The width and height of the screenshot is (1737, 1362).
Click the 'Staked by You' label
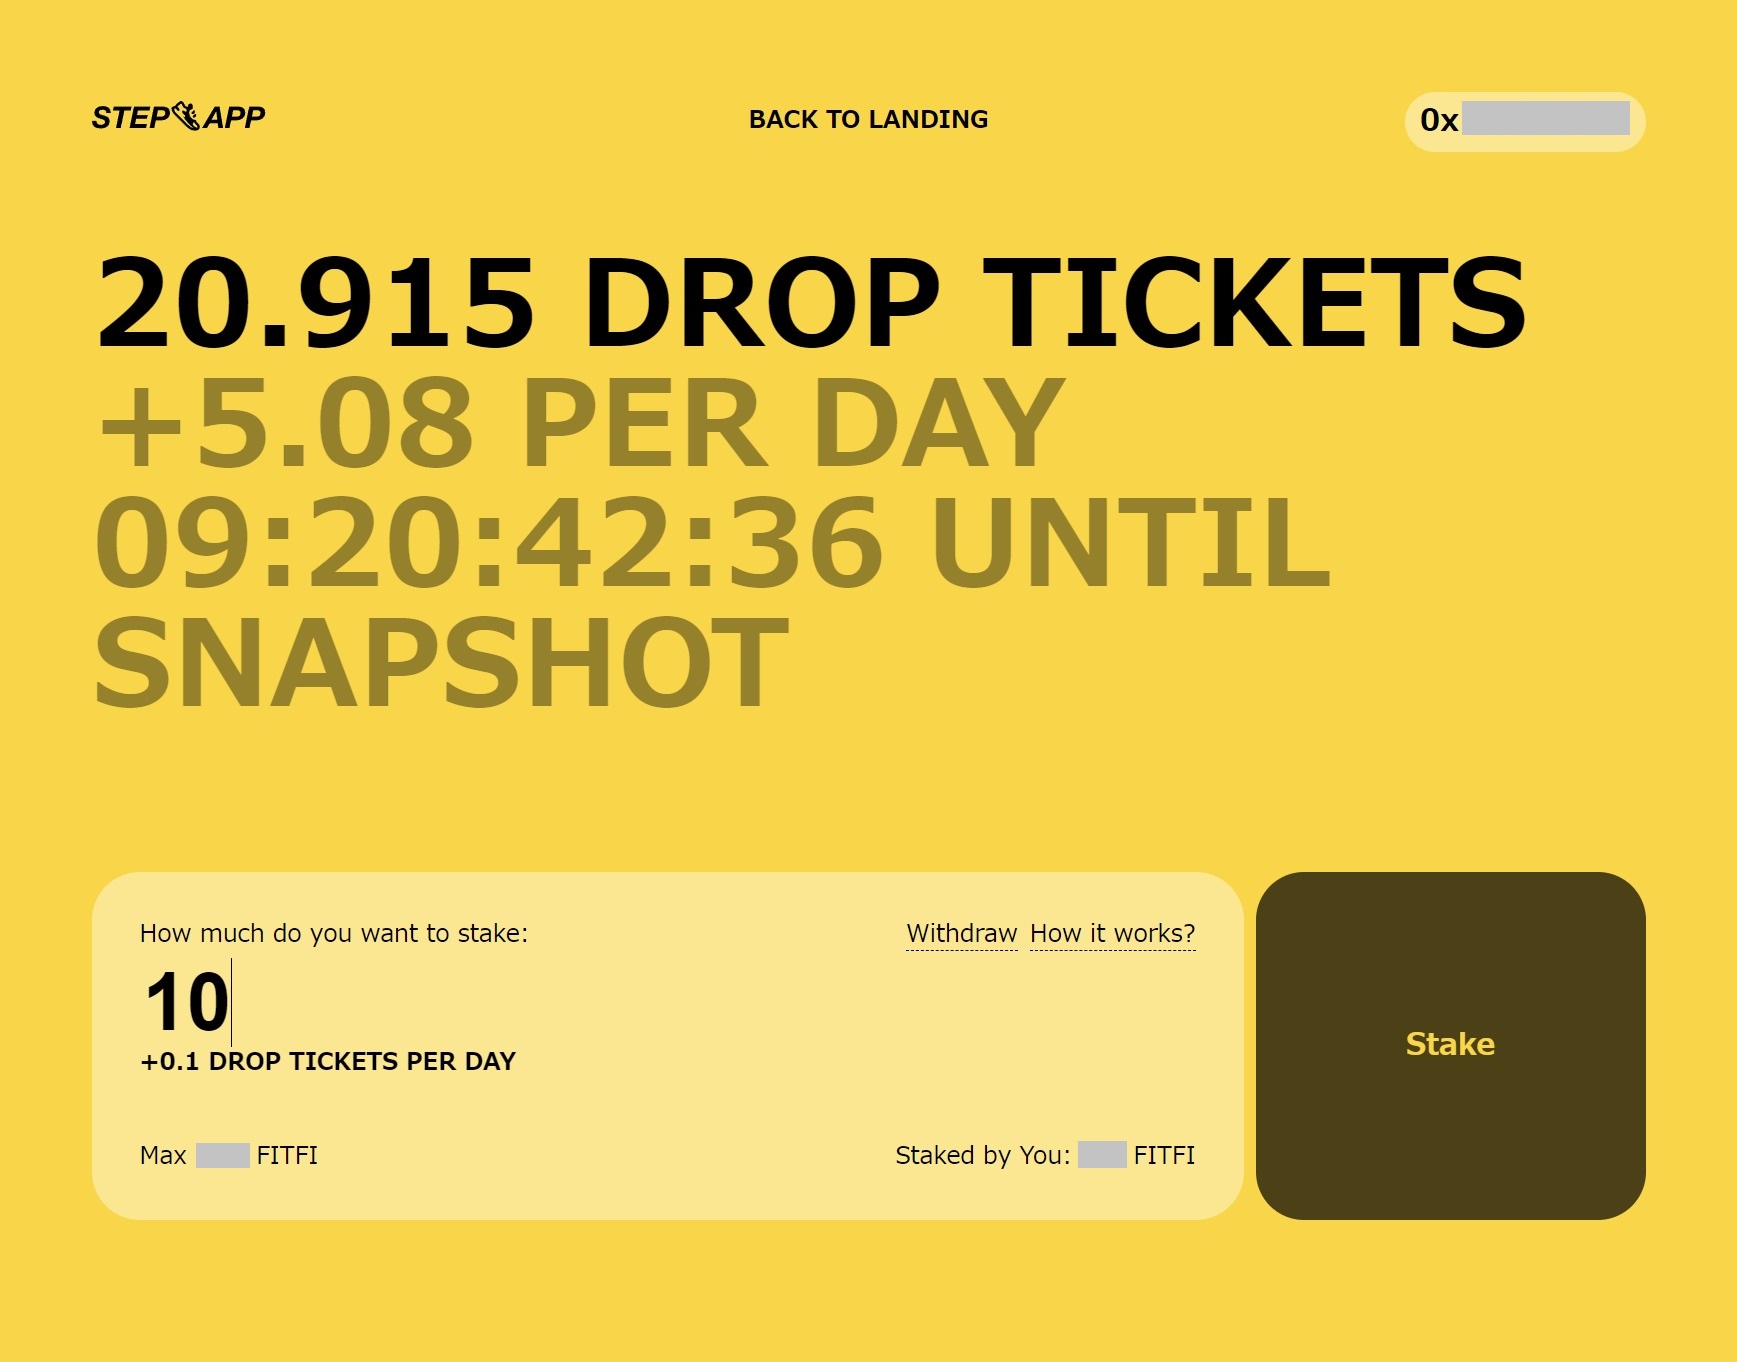[982, 1155]
